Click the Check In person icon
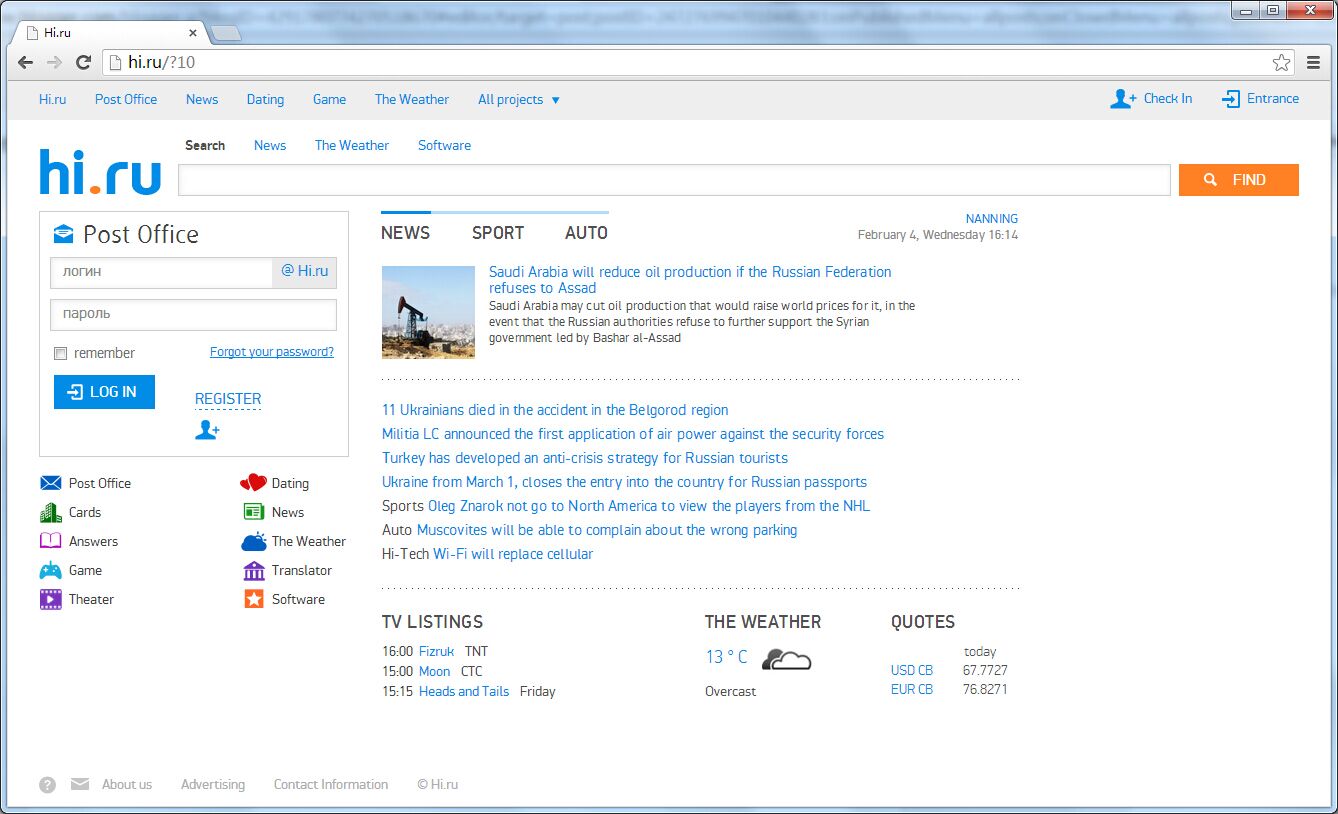 1120,99
